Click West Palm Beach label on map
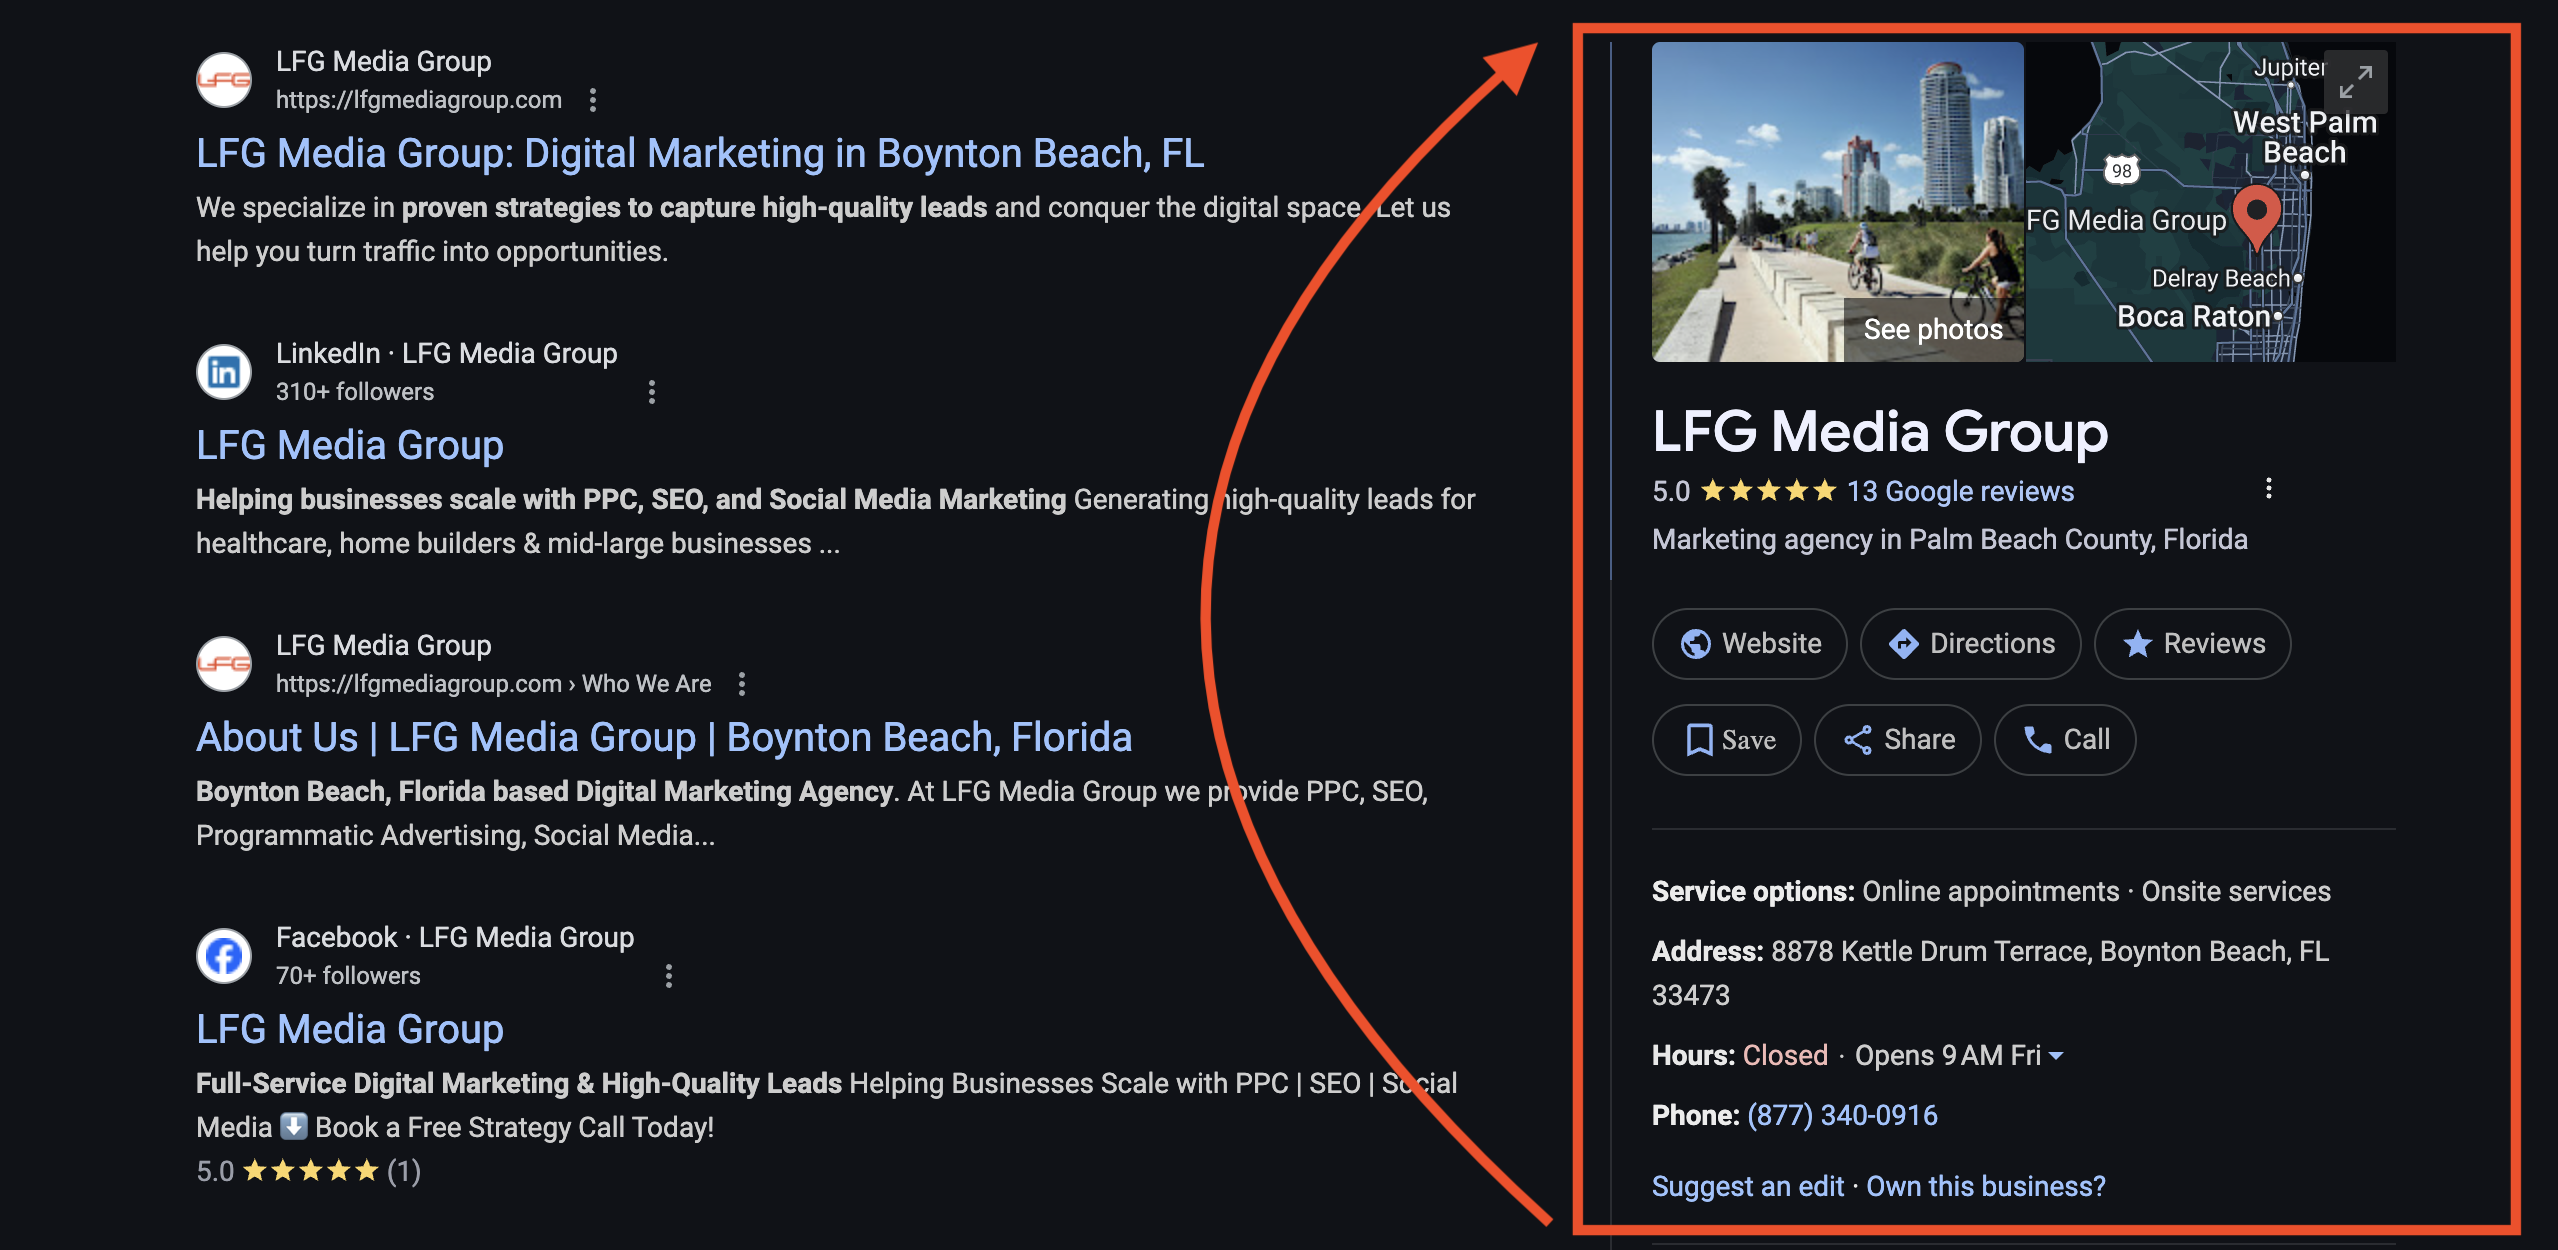Viewport: 2558px width, 1250px height. (x=2304, y=138)
